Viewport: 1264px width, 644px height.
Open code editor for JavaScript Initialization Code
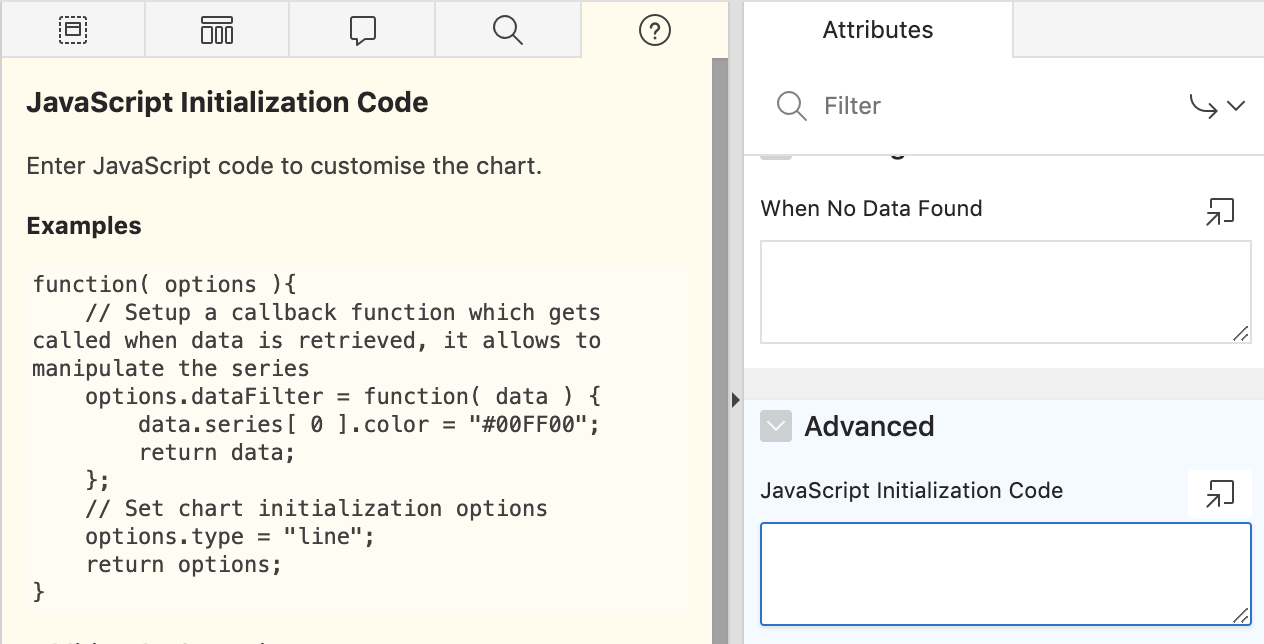(1220, 492)
